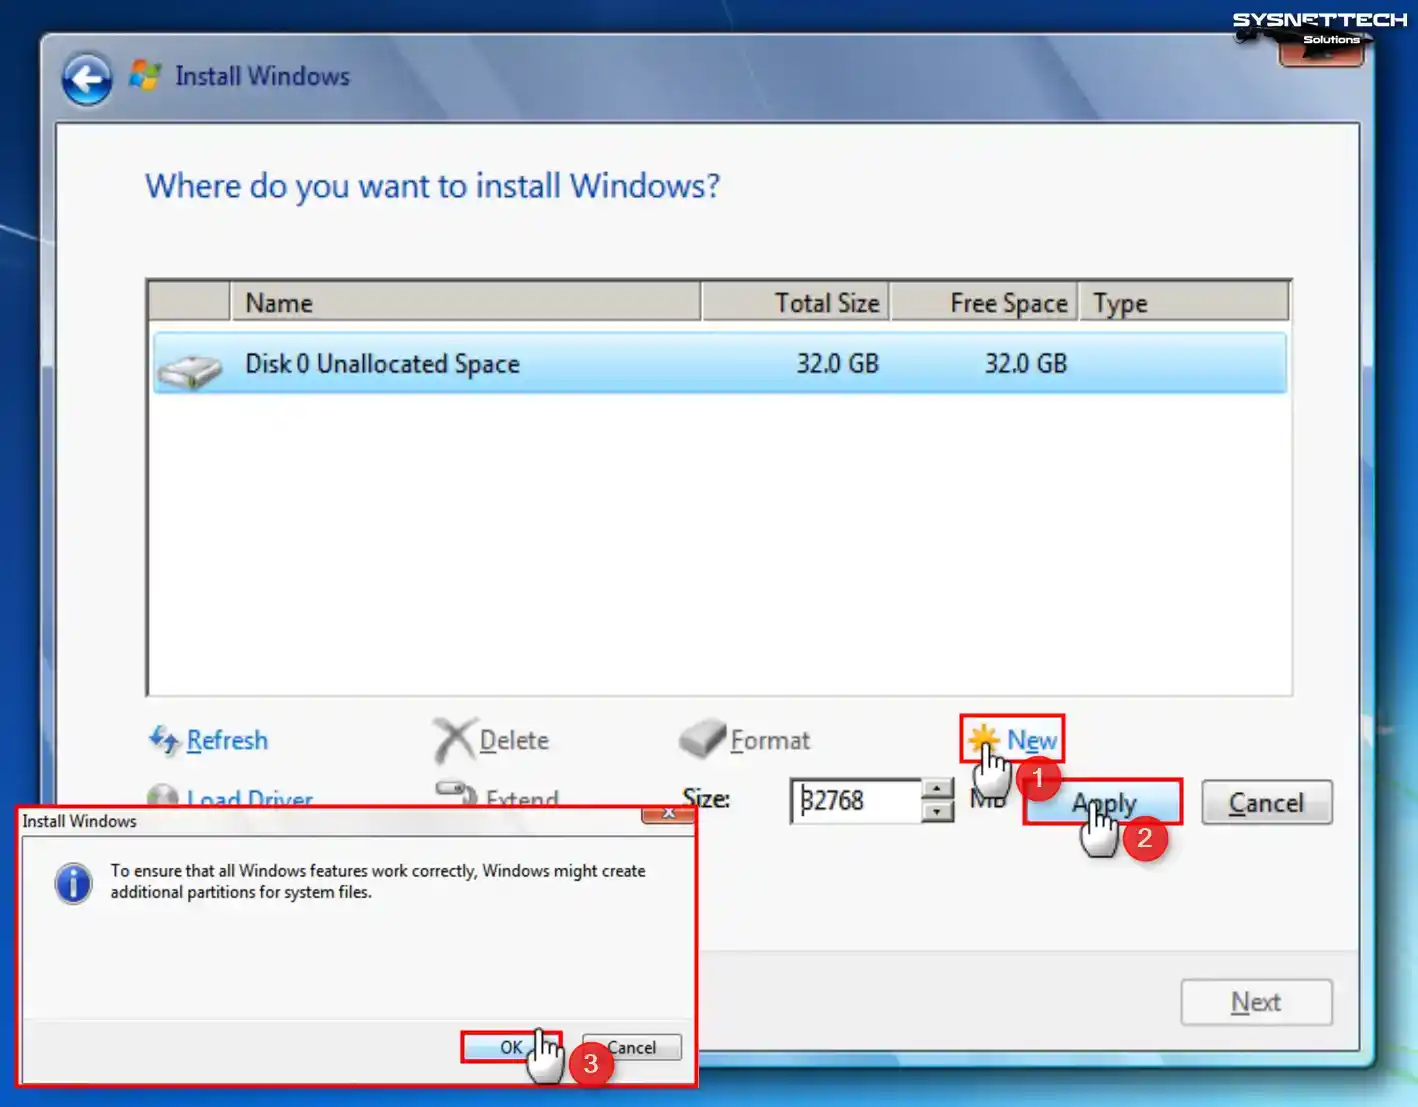Click the Extend link
The image size is (1418, 1107).
tap(522, 797)
